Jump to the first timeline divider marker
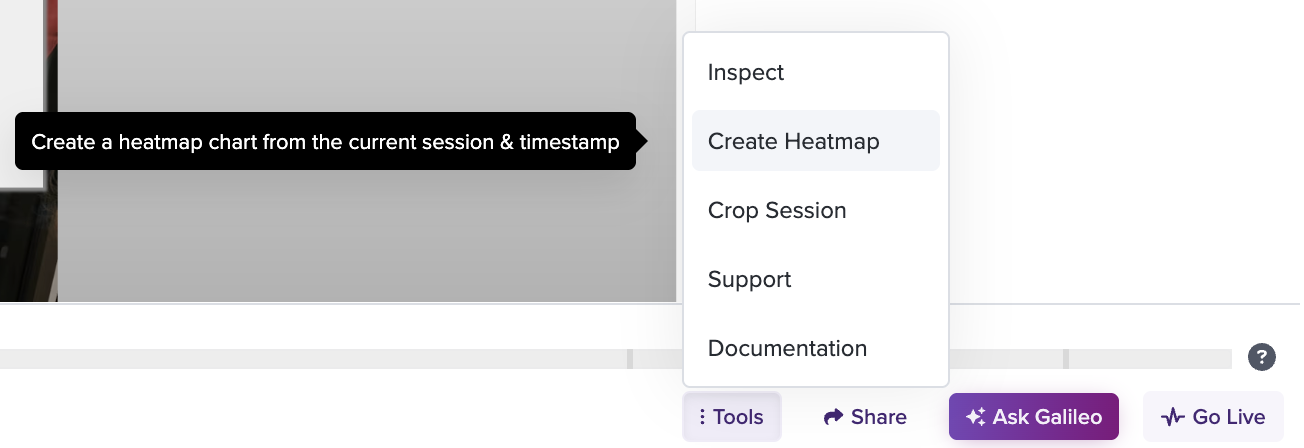This screenshot has height=448, width=1304. tap(630, 359)
